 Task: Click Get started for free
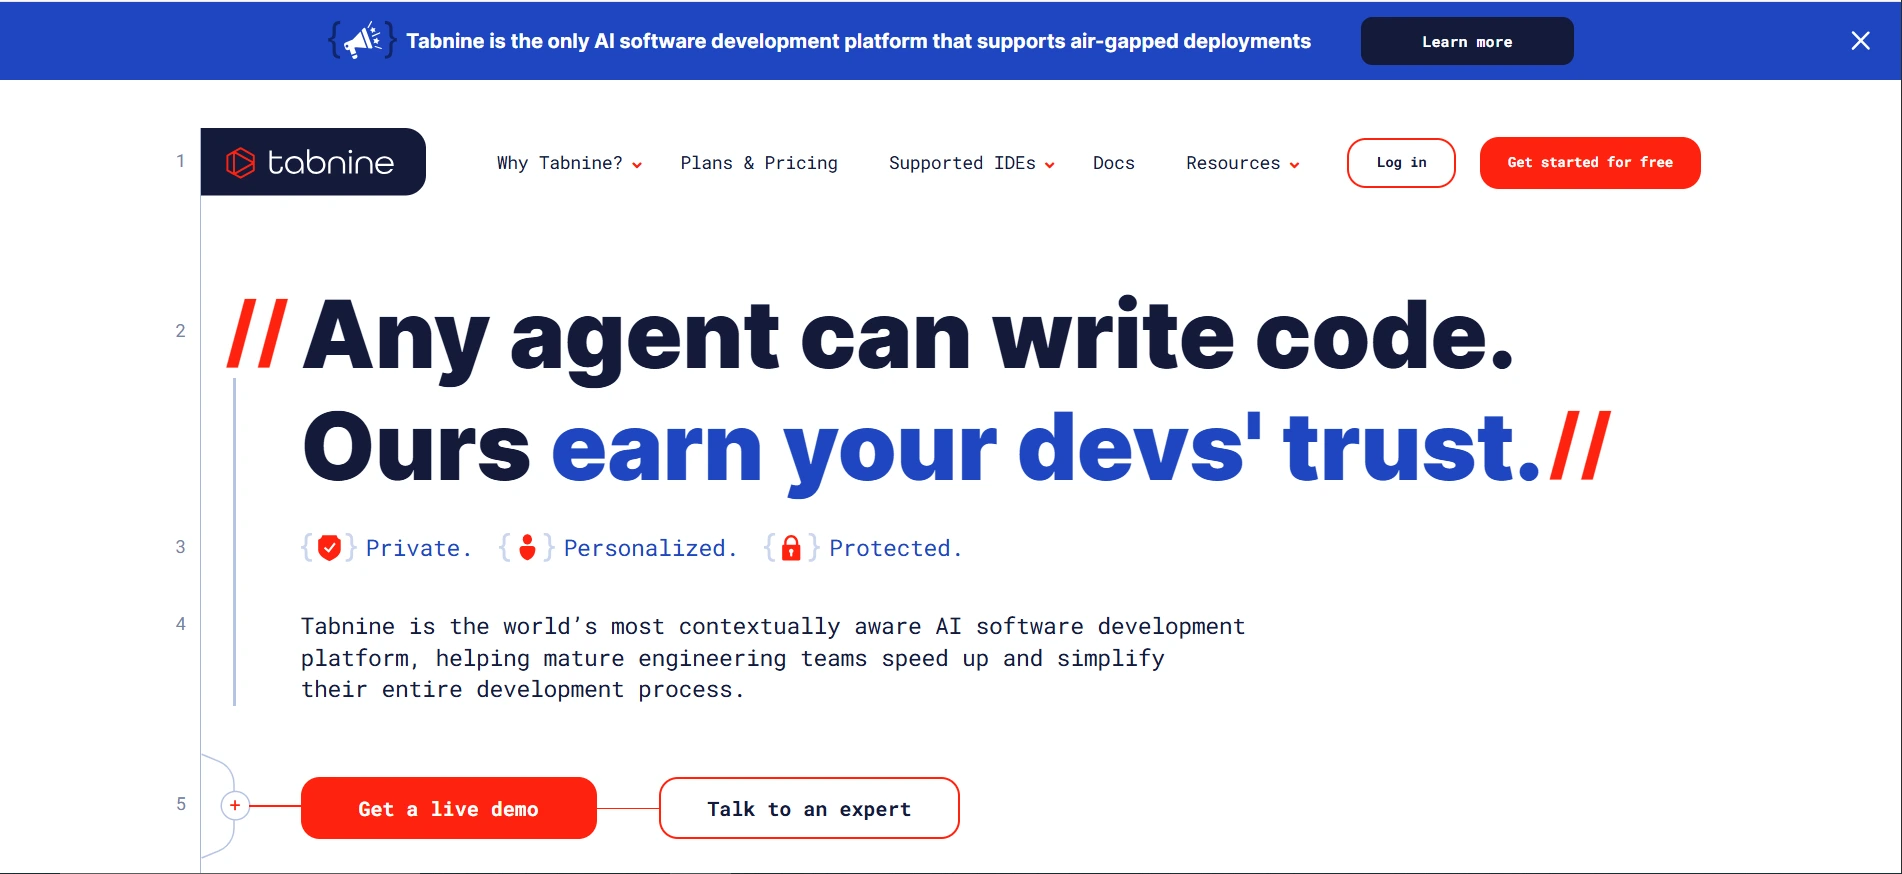pos(1590,163)
